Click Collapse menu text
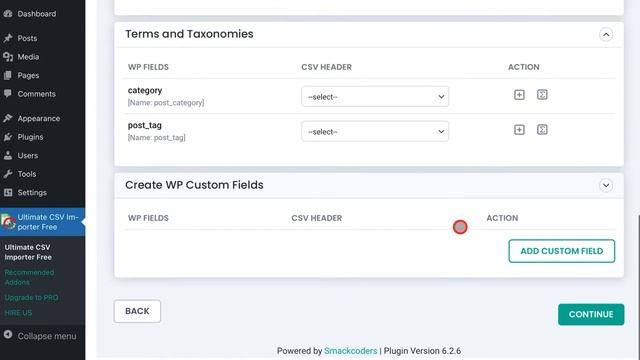 [x=47, y=336]
